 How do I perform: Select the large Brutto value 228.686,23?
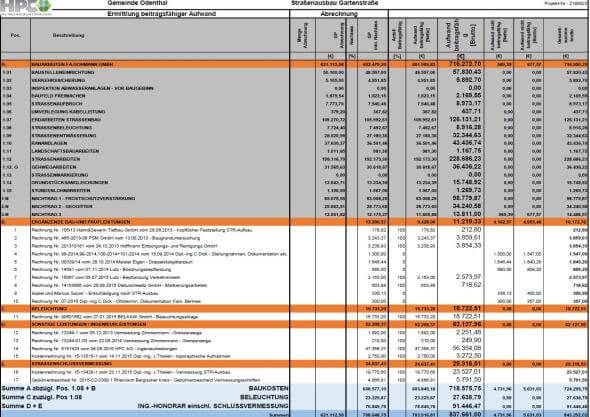(x=465, y=159)
